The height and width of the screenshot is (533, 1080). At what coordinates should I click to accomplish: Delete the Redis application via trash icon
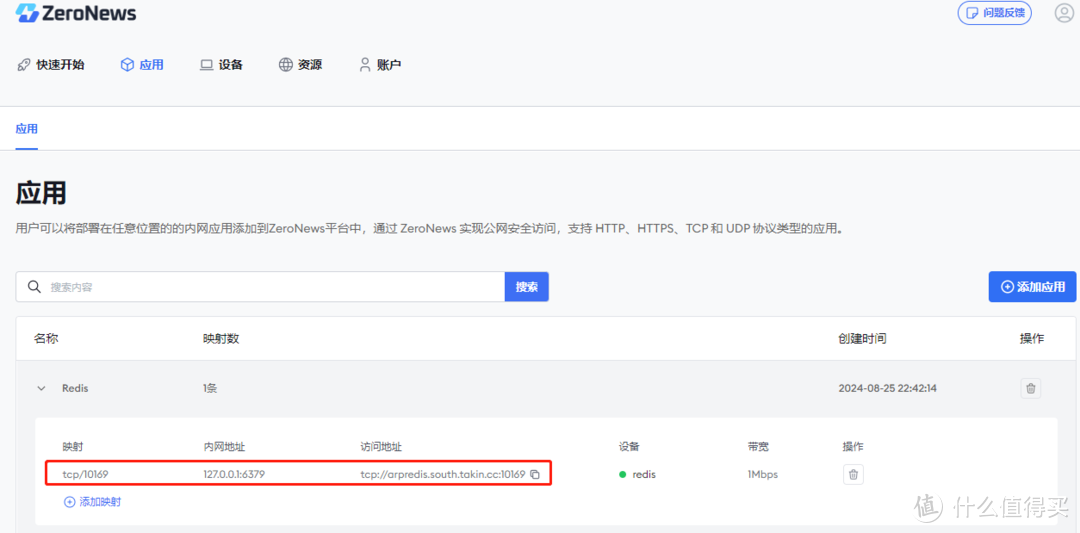click(x=1030, y=388)
